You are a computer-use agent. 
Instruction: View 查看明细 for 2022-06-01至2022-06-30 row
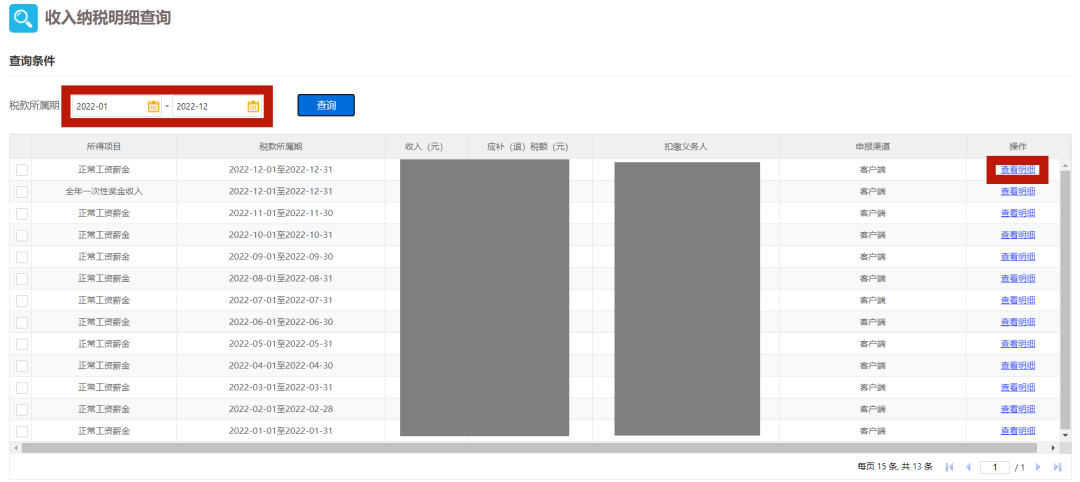click(x=1018, y=322)
